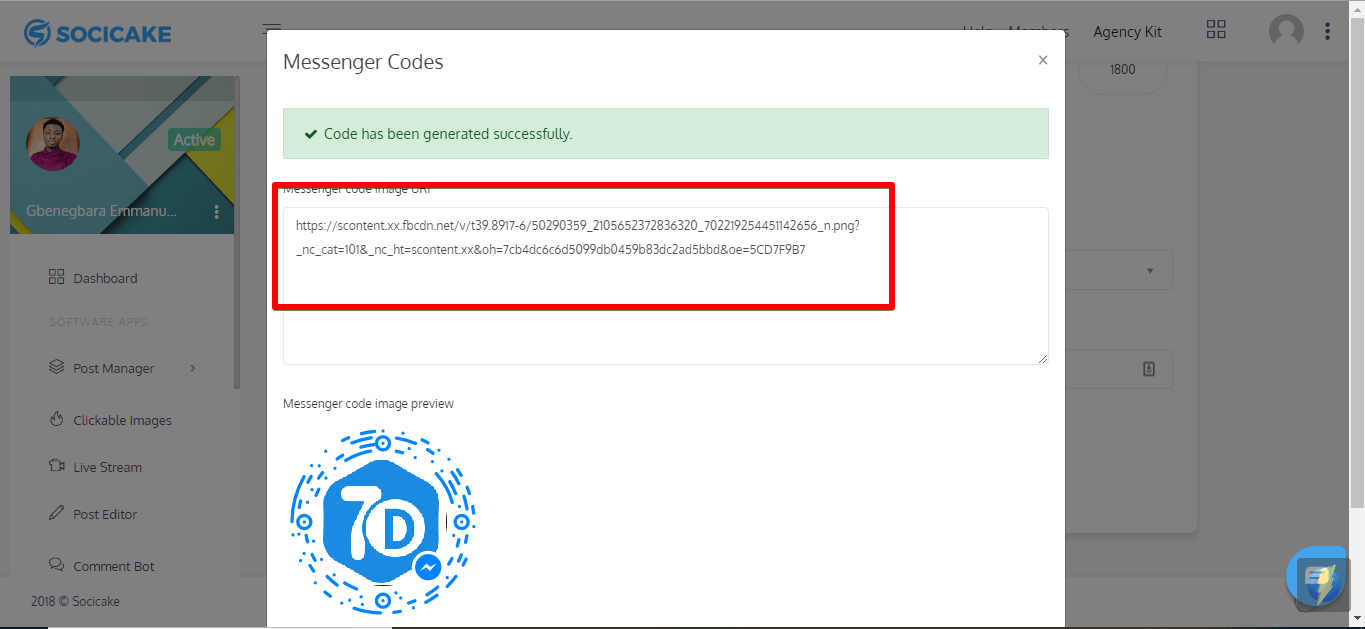Open the apps grid icon in header

(x=1216, y=30)
